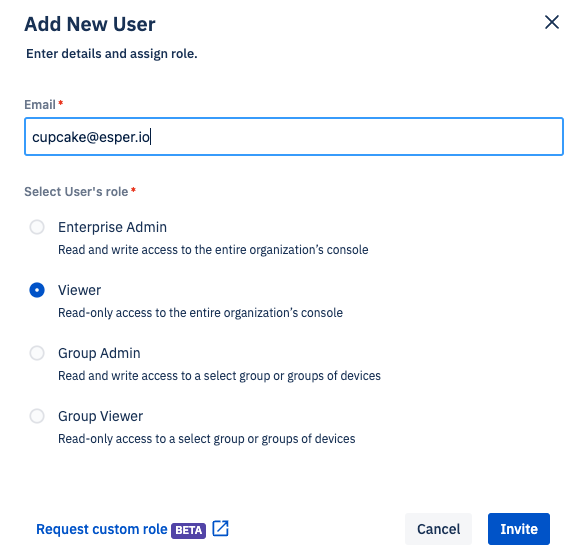Focus the Email input field
The image size is (588, 557).
pyautogui.click(x=294, y=137)
